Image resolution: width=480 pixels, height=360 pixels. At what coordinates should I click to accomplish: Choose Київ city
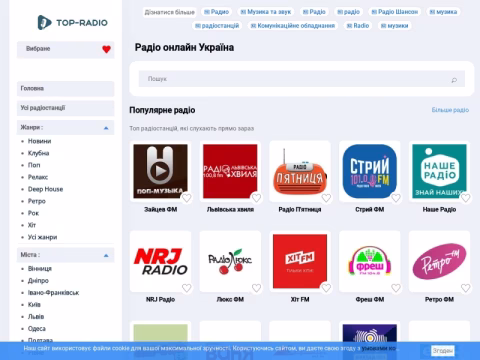(x=34, y=305)
